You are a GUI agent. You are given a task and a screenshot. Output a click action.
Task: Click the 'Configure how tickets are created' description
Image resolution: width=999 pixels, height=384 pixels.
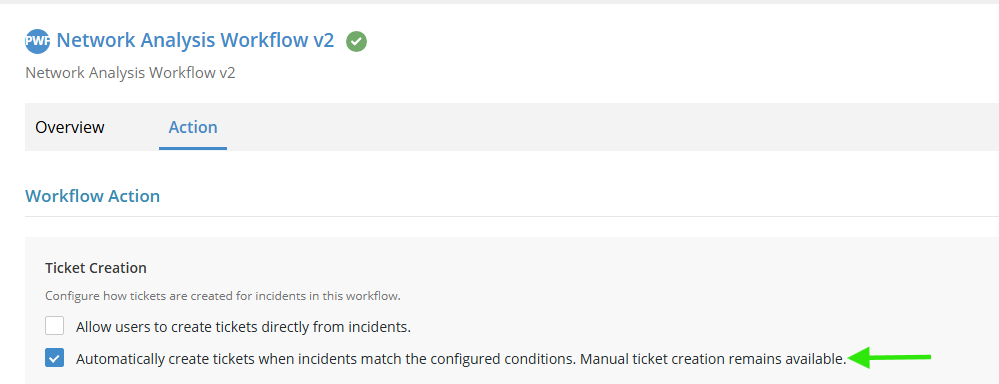point(222,296)
